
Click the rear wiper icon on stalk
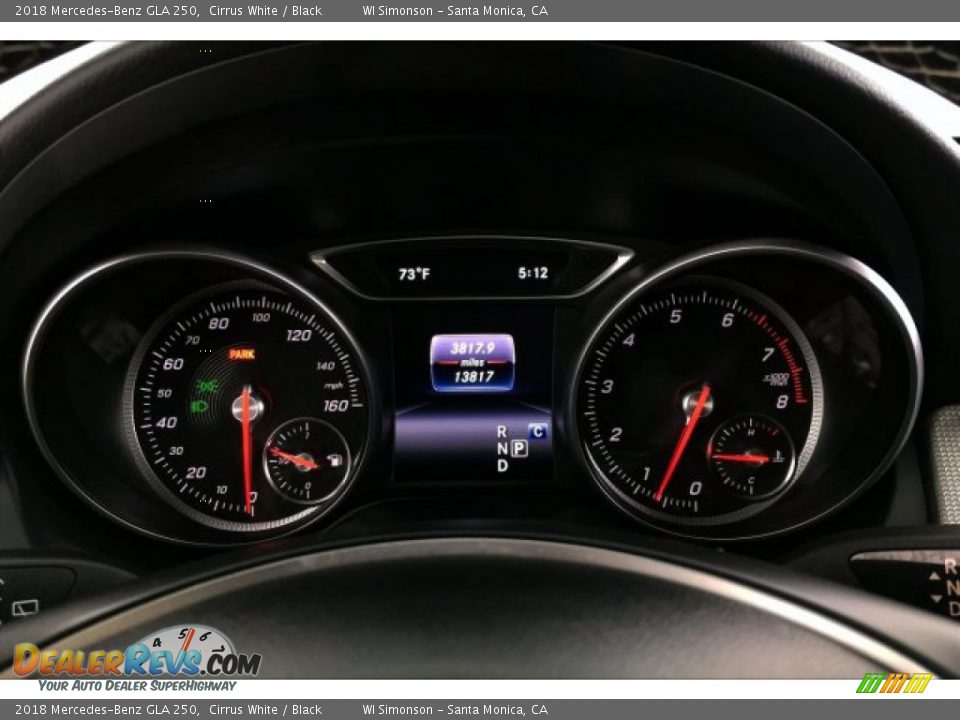point(24,607)
